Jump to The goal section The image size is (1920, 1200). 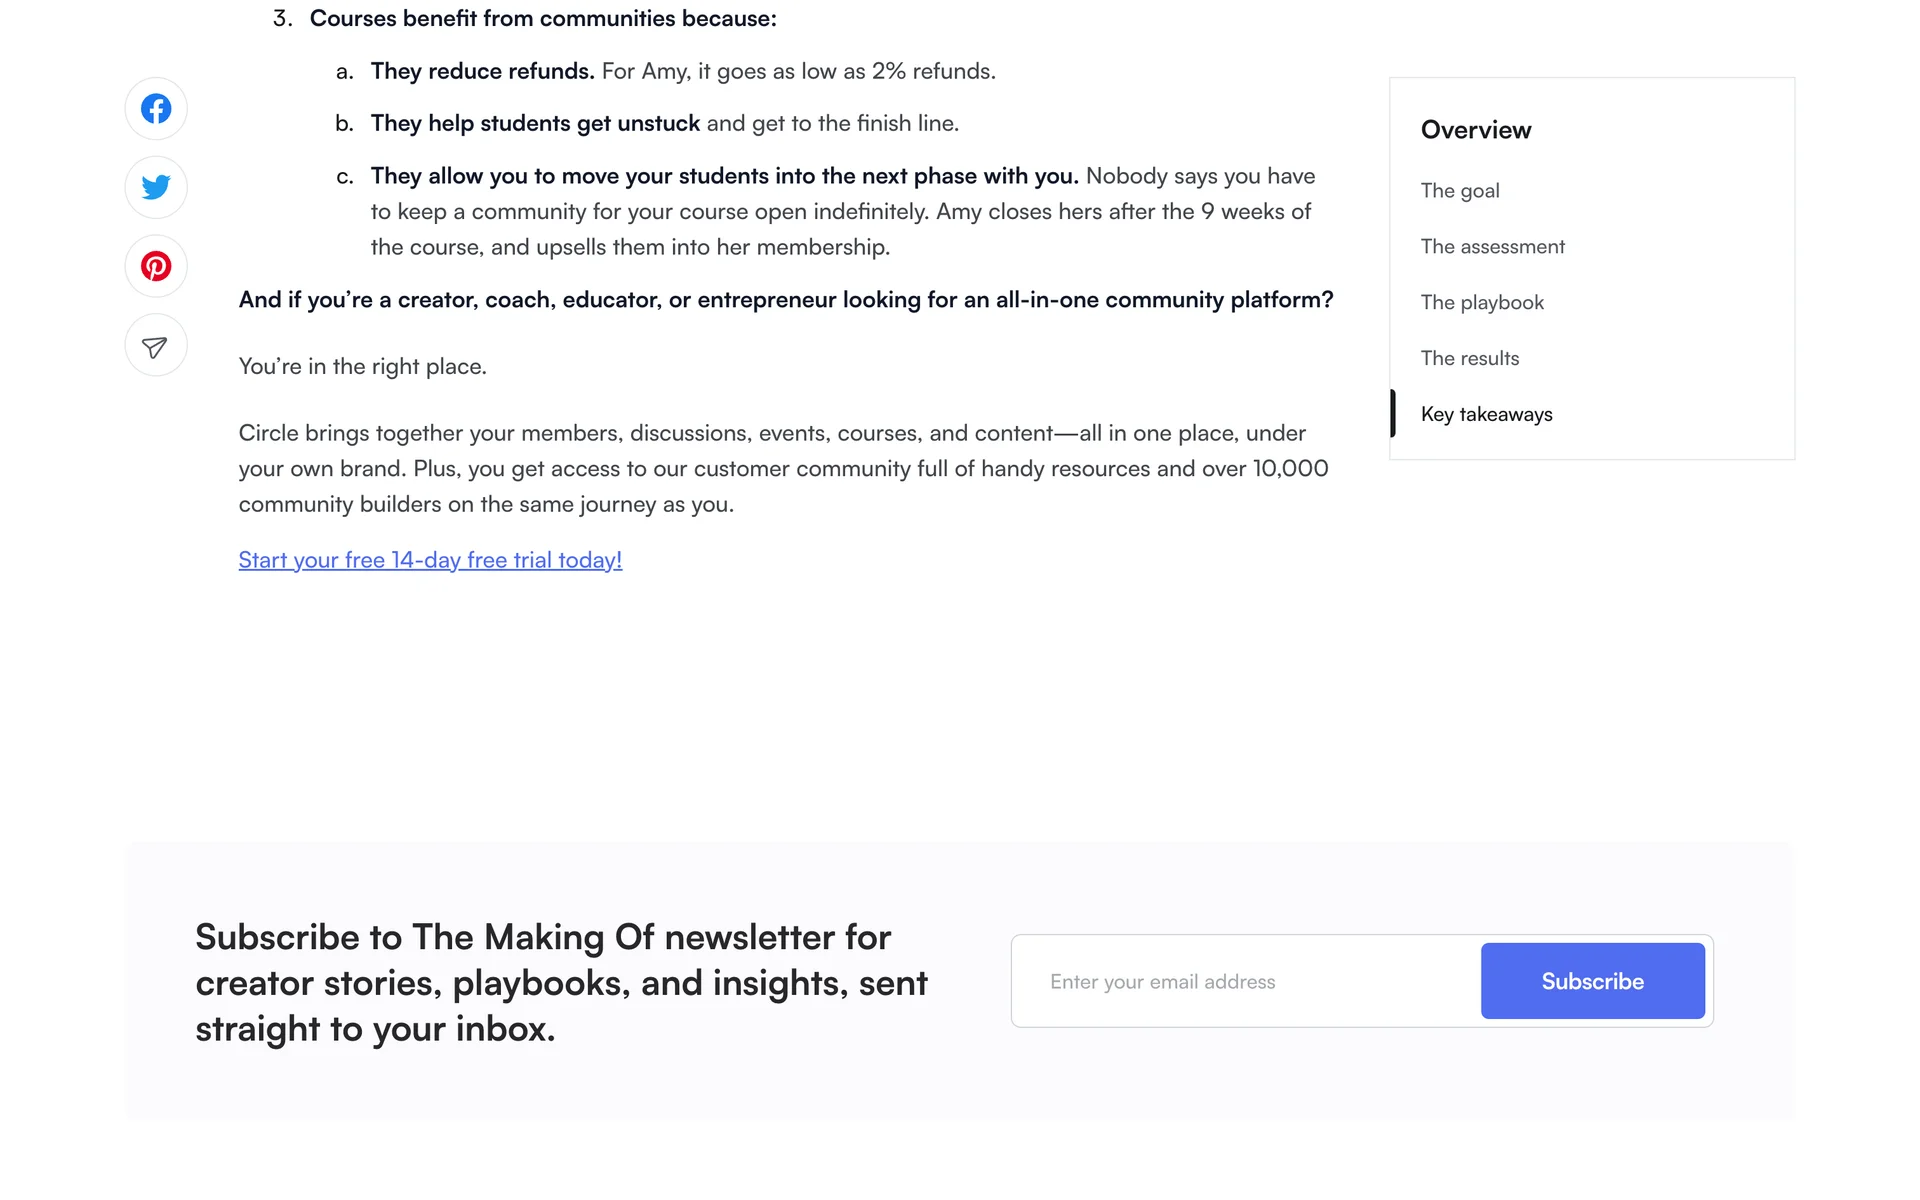1460,191
